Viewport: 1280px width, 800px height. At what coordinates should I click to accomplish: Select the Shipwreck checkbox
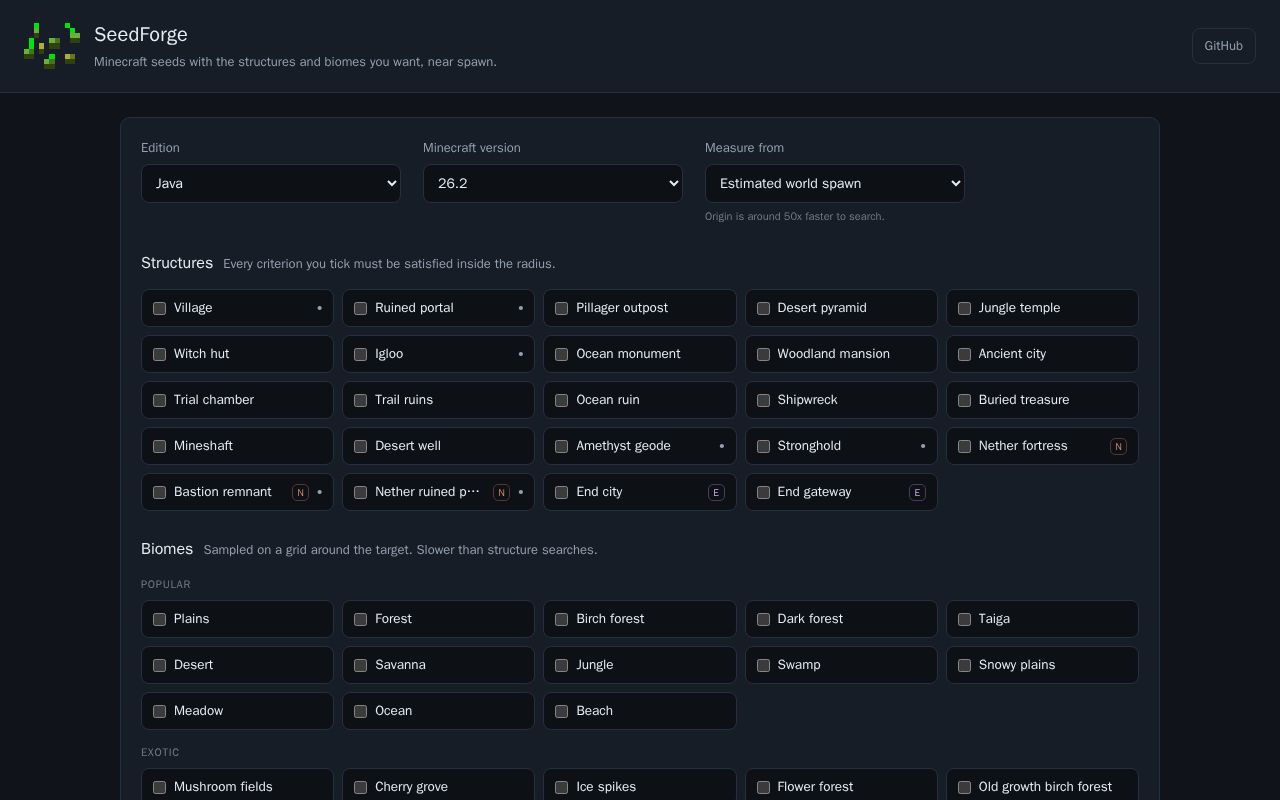coord(763,400)
